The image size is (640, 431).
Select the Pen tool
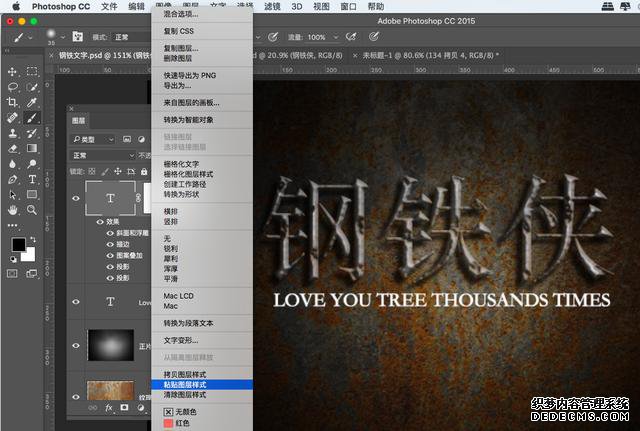coord(12,179)
